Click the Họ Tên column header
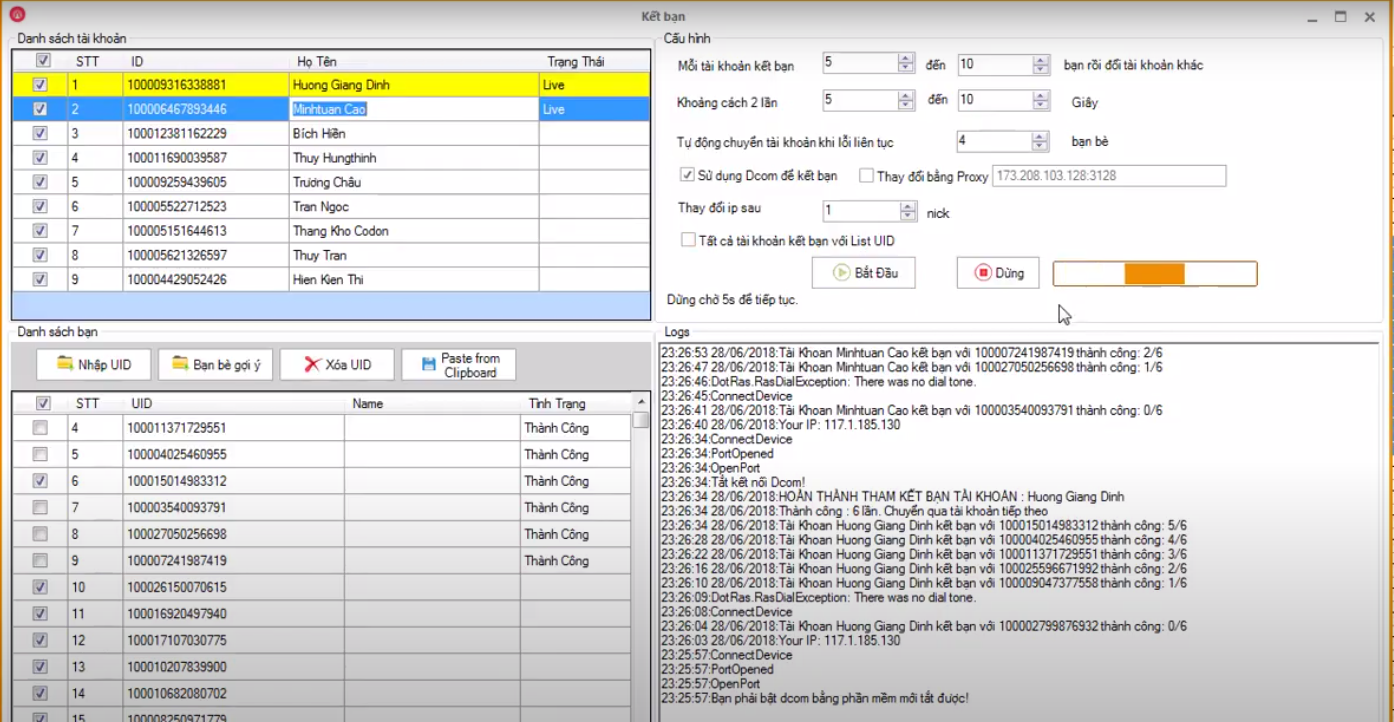Viewport: 1394px width, 722px height. (414, 61)
